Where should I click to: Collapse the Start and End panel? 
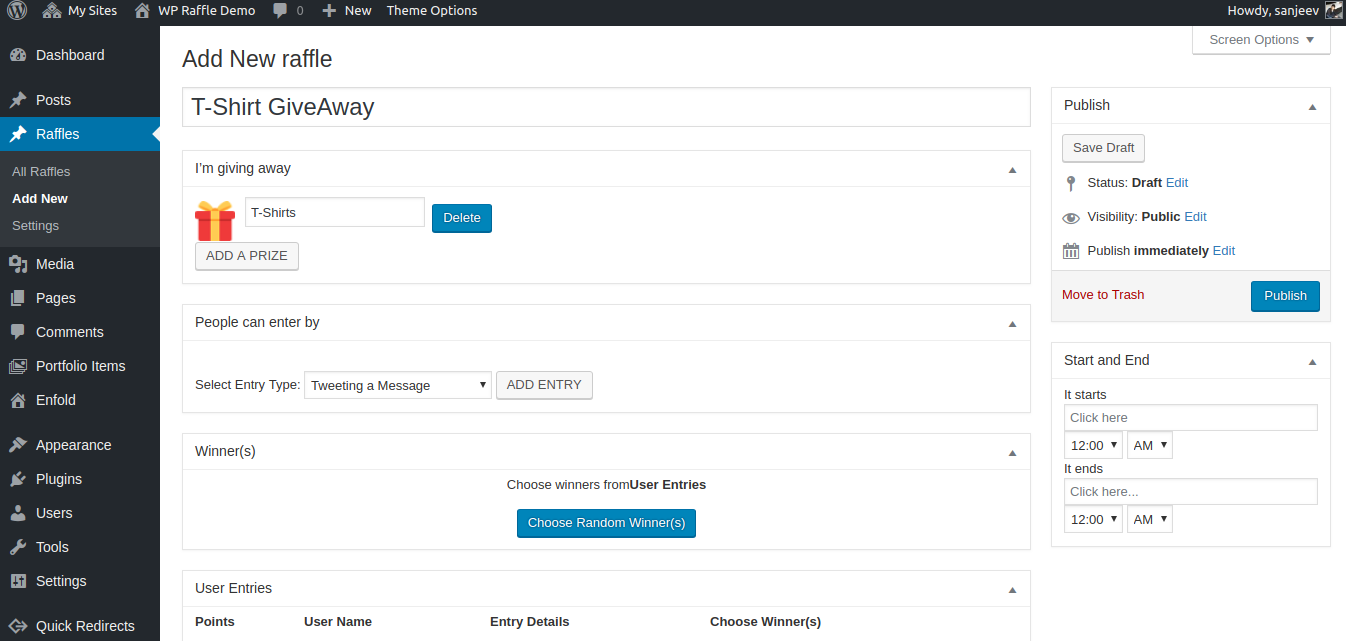[1312, 361]
